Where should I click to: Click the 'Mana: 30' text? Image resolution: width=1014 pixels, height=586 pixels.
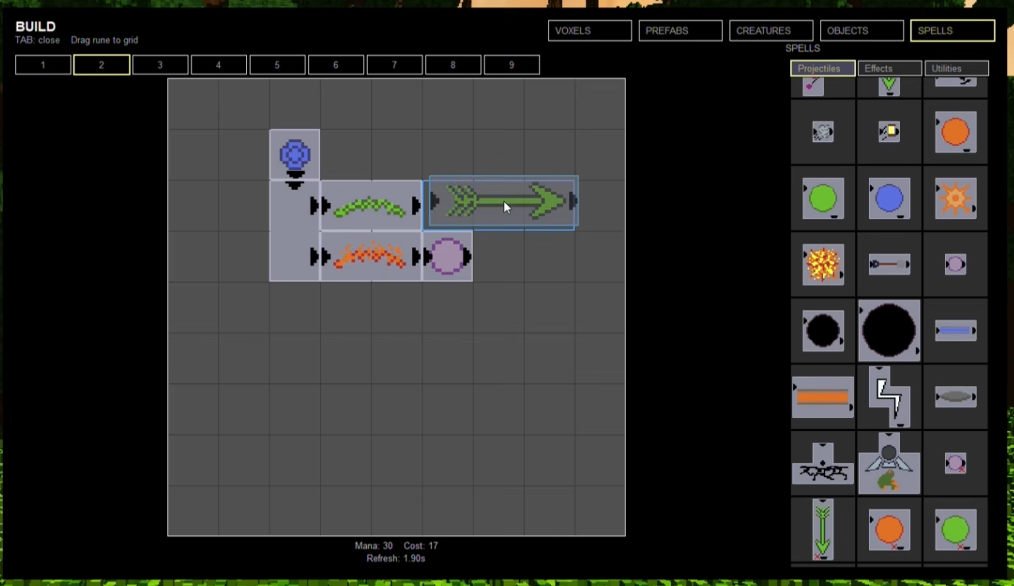click(374, 546)
